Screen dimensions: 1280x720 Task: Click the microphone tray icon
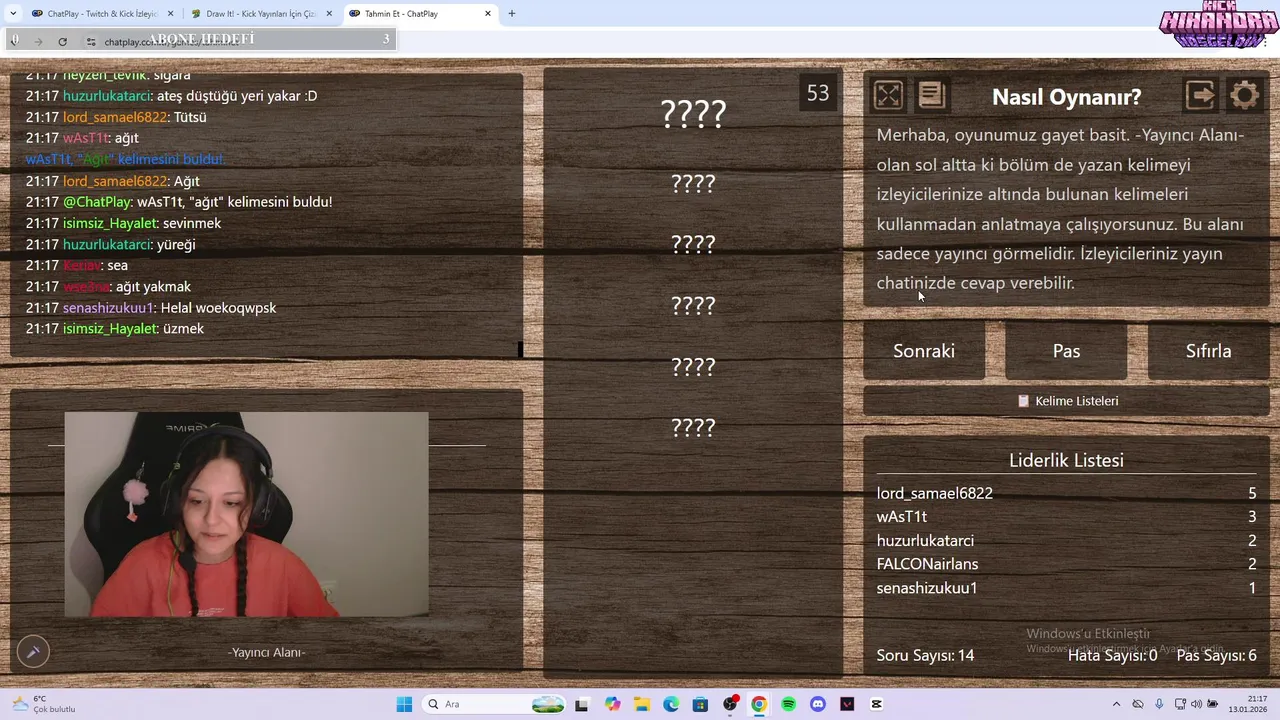(x=1159, y=704)
